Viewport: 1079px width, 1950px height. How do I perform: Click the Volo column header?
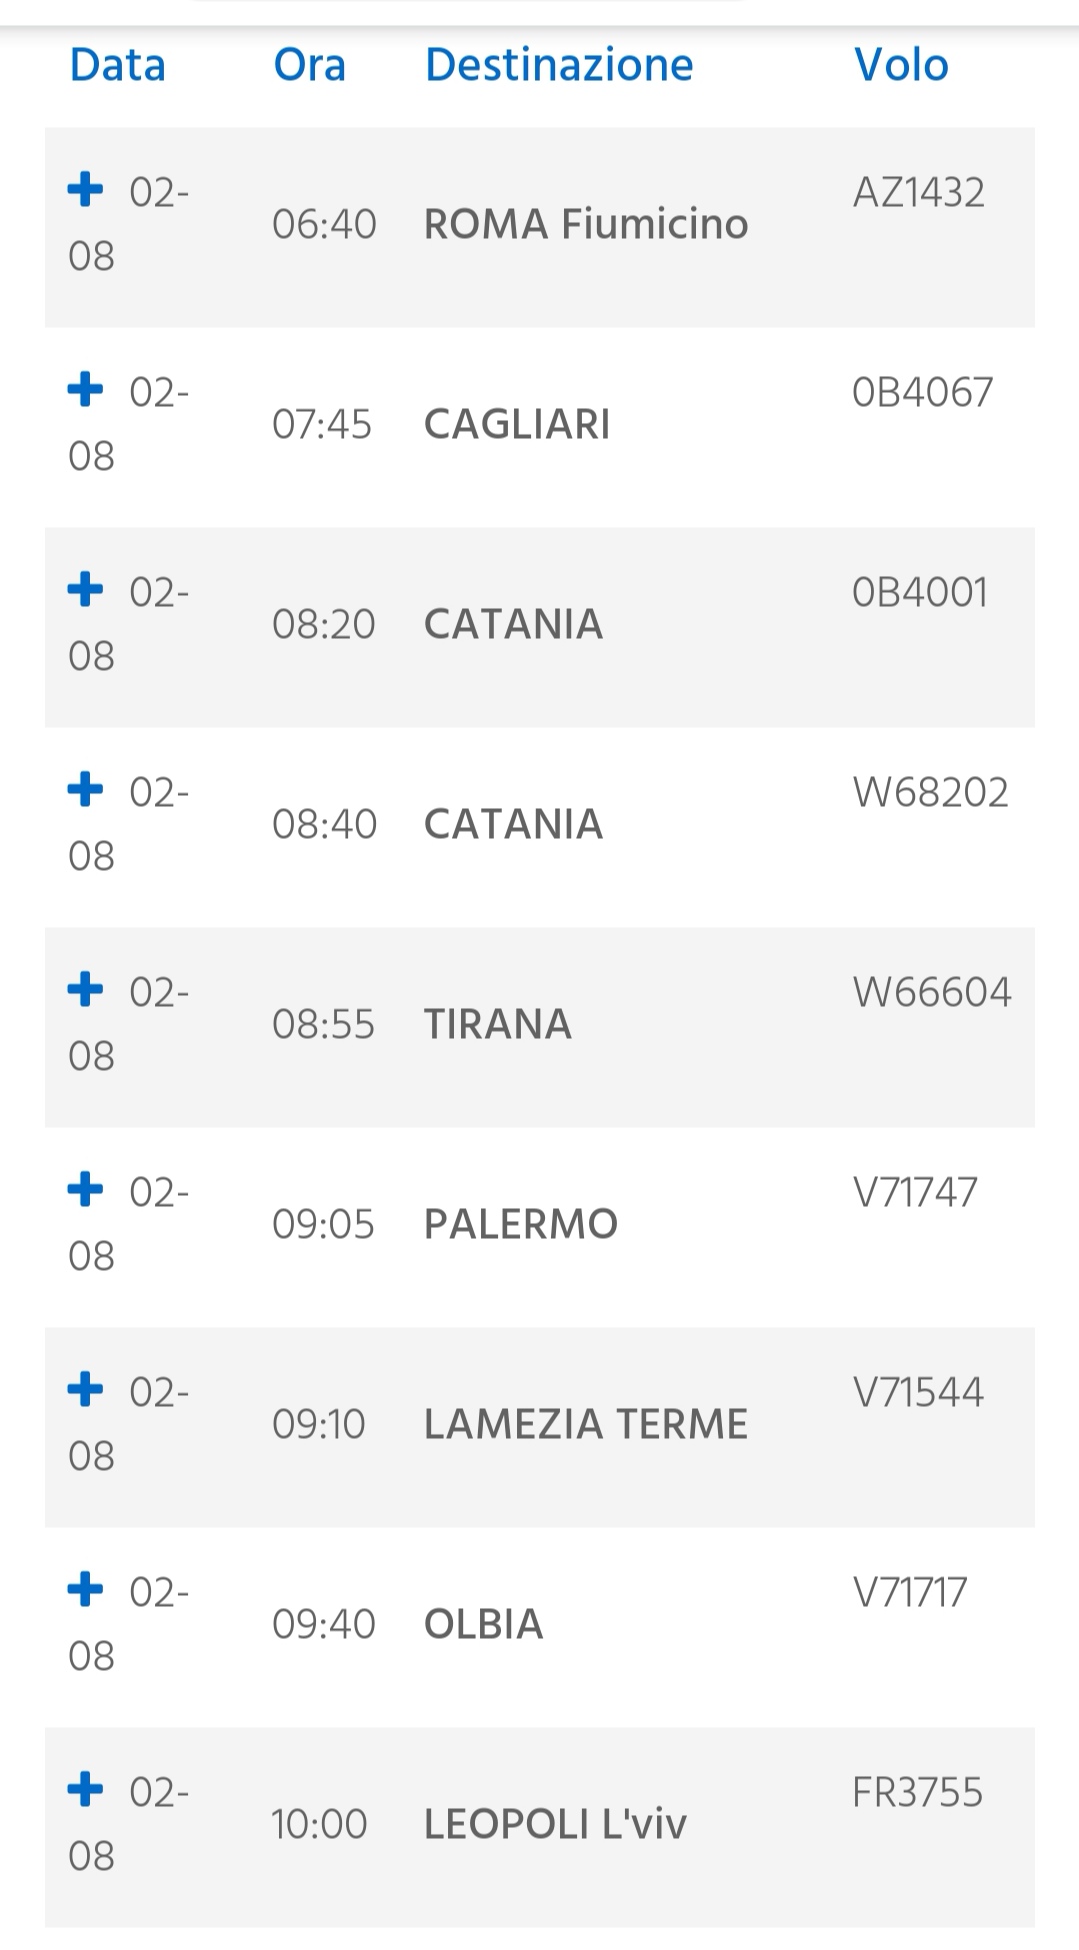pos(901,65)
